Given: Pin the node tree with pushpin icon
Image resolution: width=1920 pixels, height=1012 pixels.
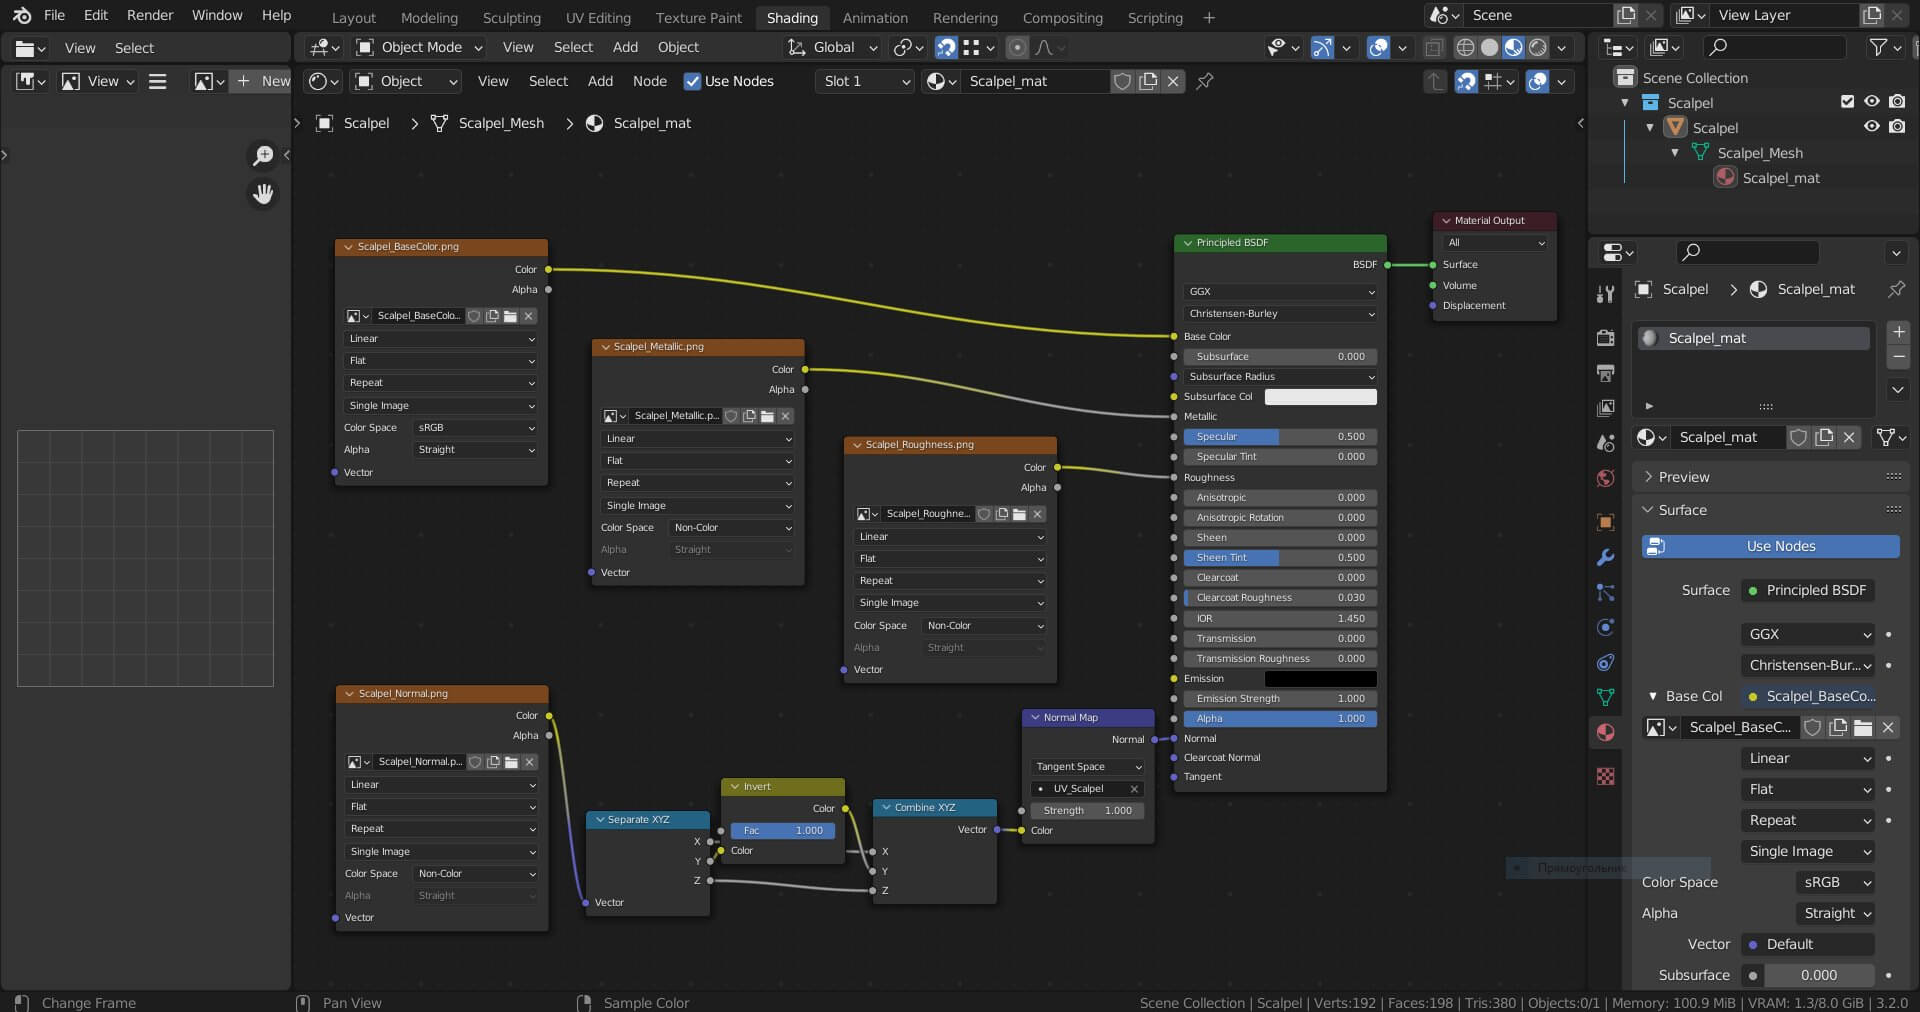Looking at the screenshot, I should [x=1205, y=81].
